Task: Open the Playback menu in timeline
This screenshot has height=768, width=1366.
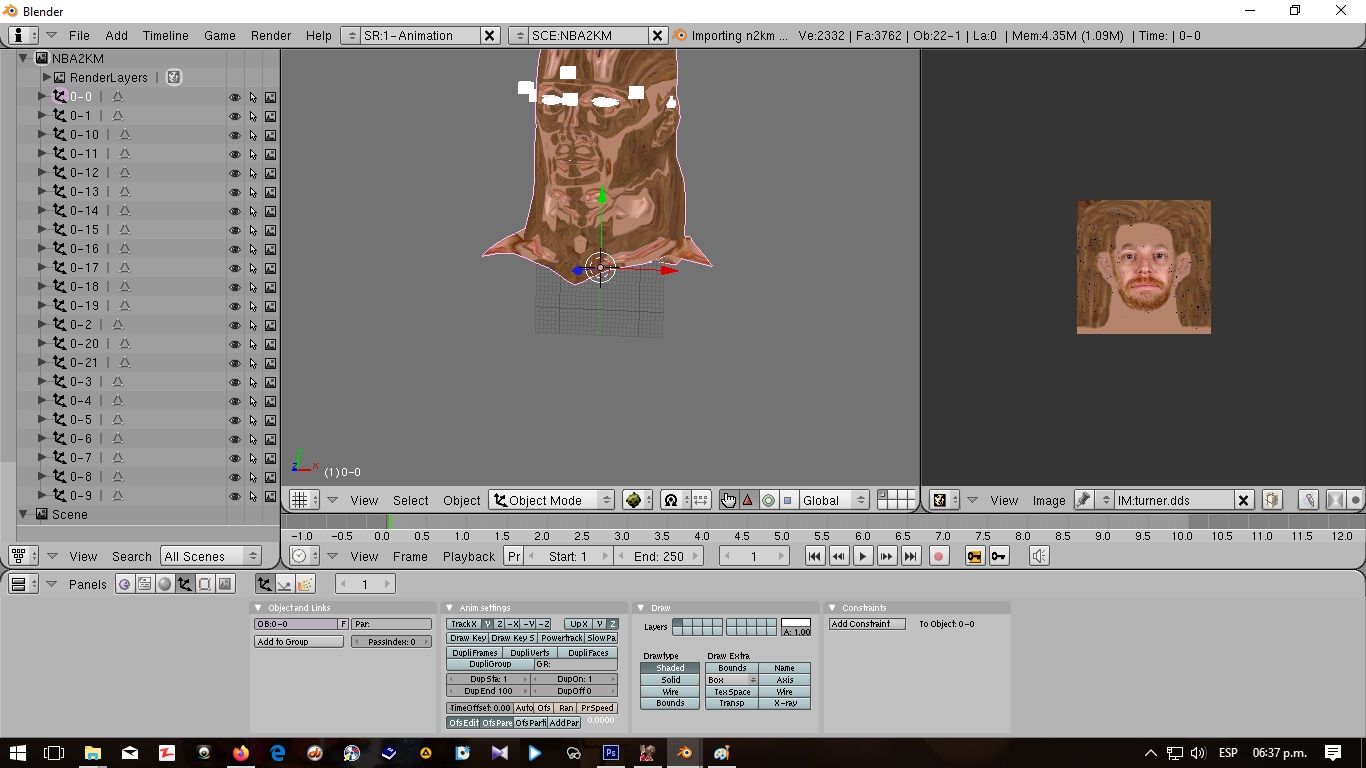Action: pos(469,556)
